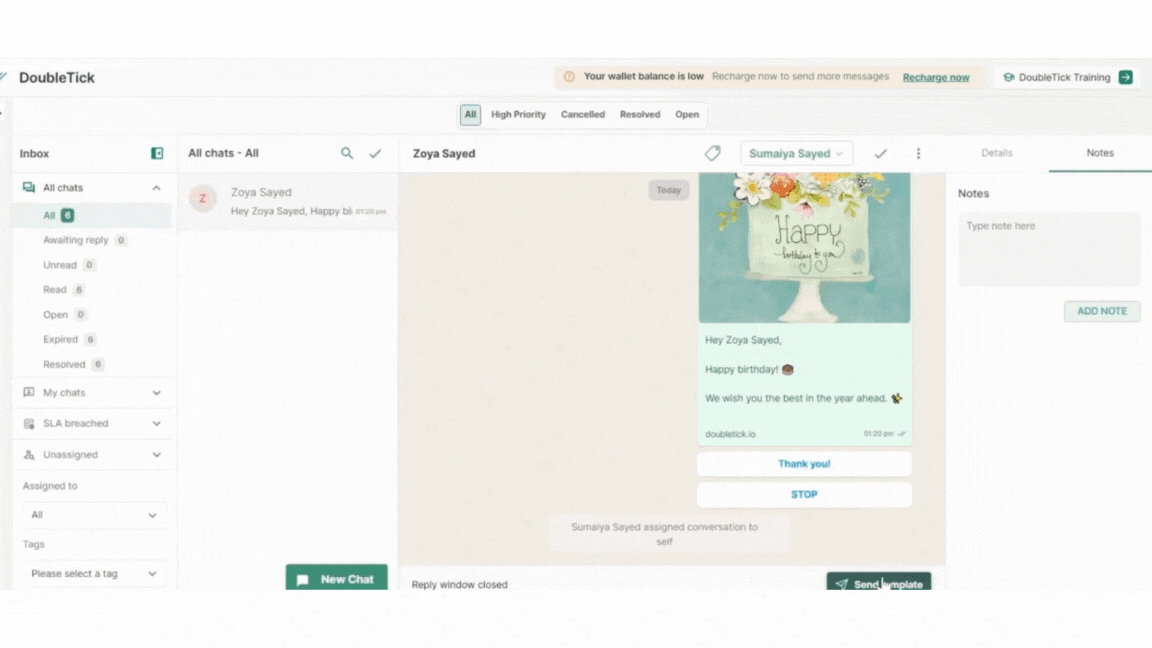The height and width of the screenshot is (648, 1152).
Task: Click the Recharge now link
Action: click(935, 78)
